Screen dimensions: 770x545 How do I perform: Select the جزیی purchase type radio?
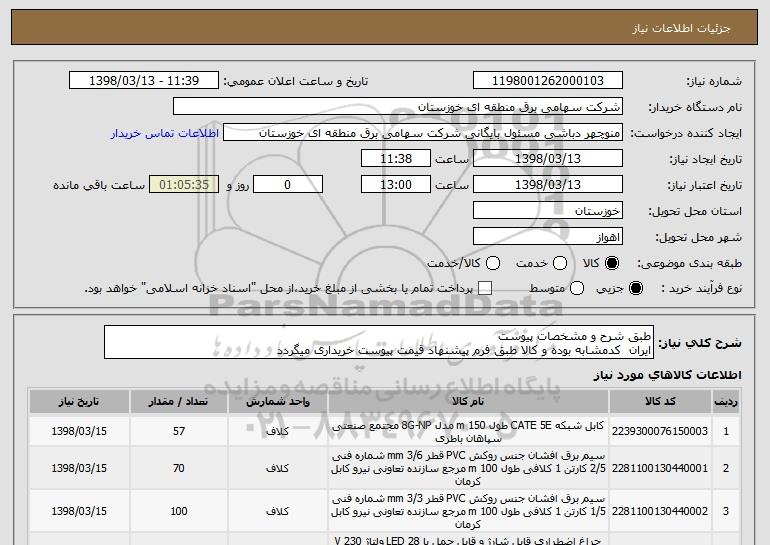tap(635, 289)
